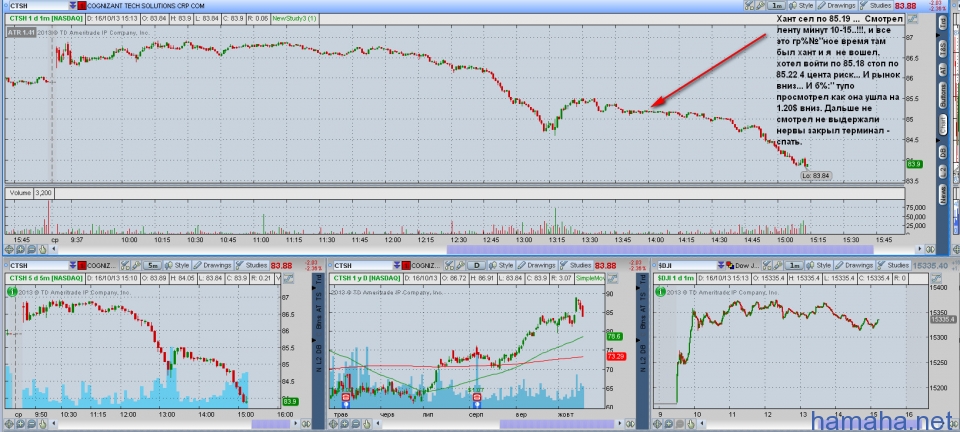This screenshot has width=960, height=432.
Task: Open the Trd side tab on main chart
Action: pyautogui.click(x=943, y=21)
